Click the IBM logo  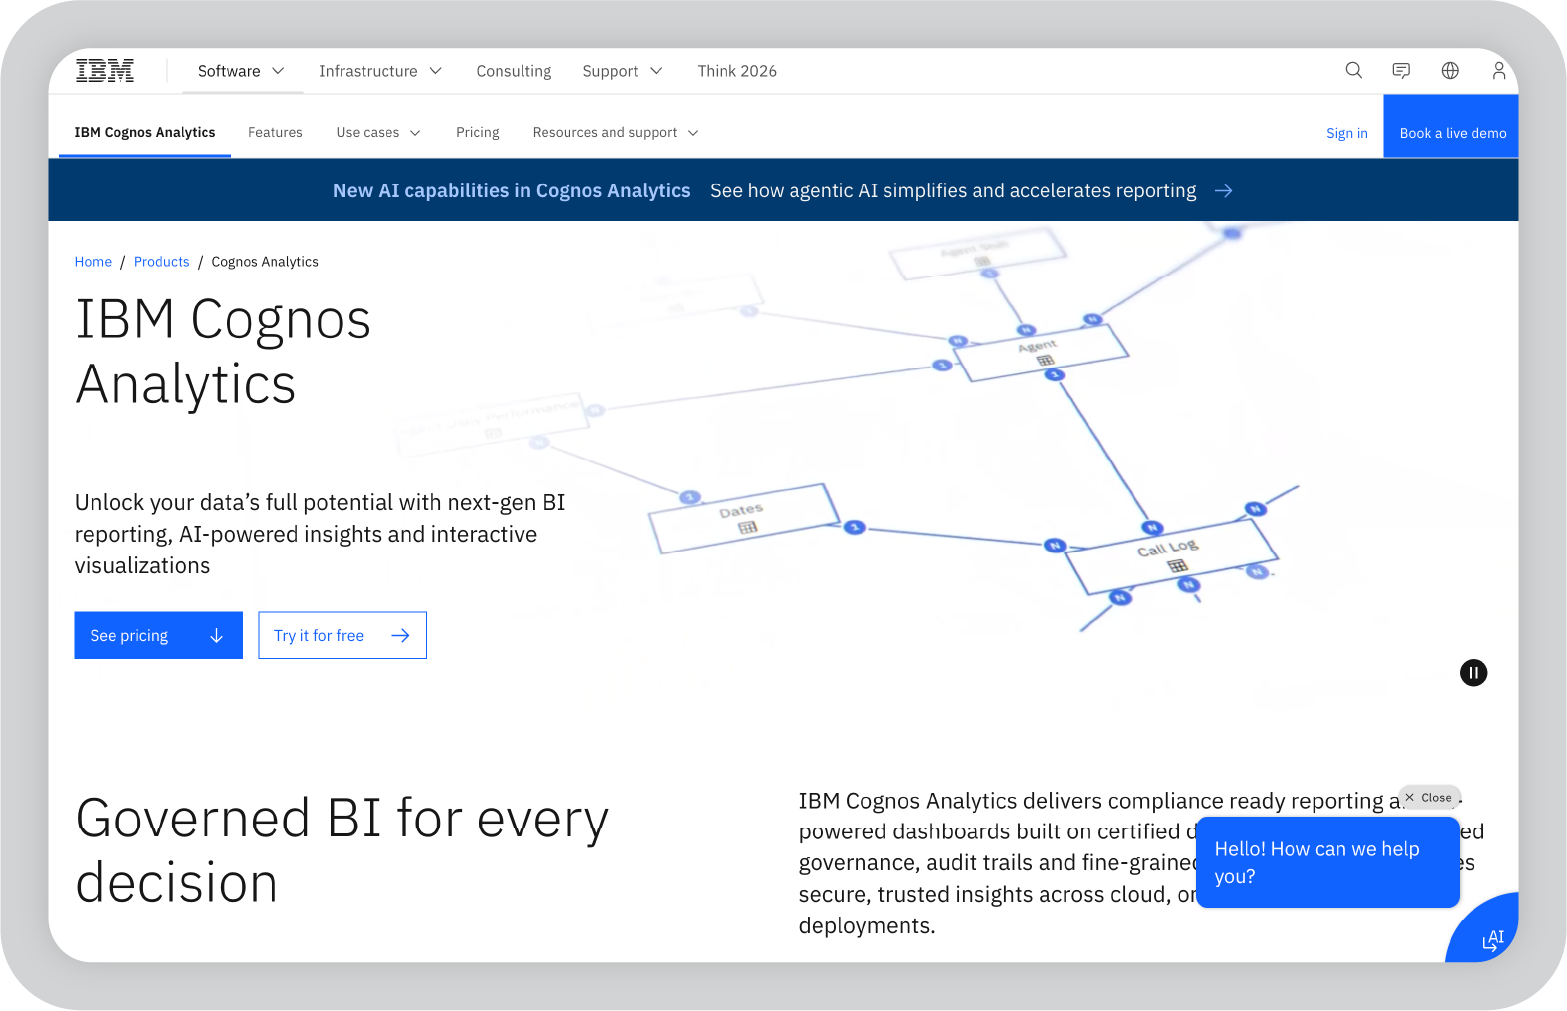pyautogui.click(x=105, y=71)
